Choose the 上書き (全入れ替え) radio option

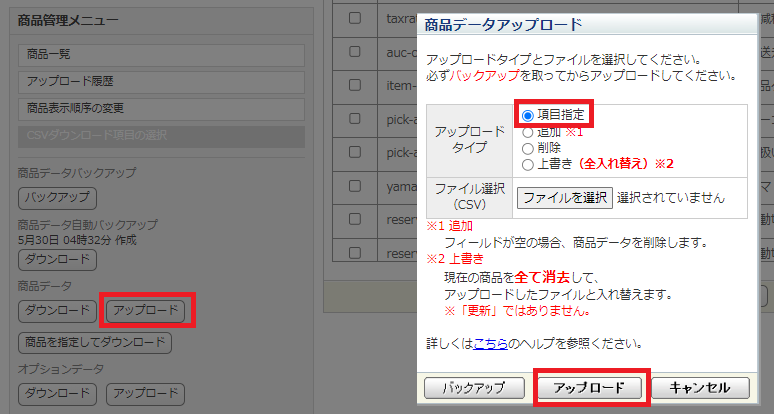pos(528,164)
